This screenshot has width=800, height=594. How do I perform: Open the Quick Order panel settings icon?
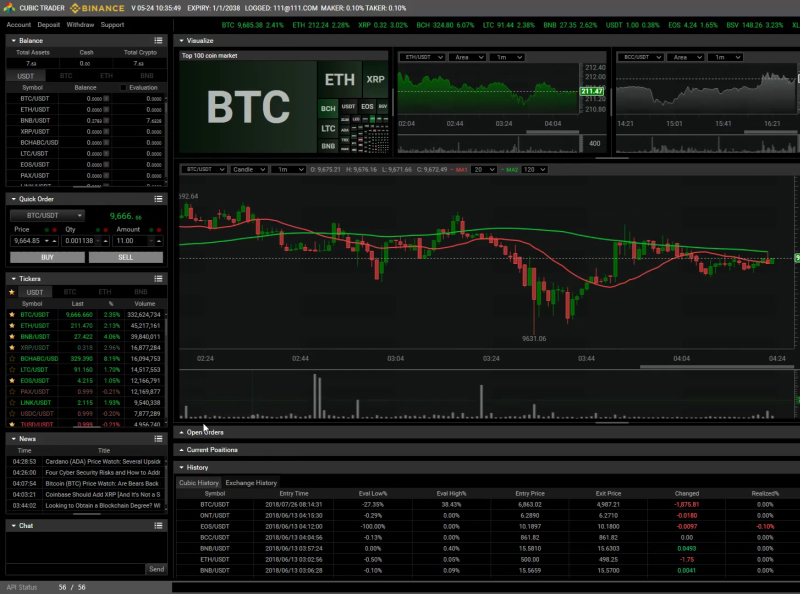point(159,198)
